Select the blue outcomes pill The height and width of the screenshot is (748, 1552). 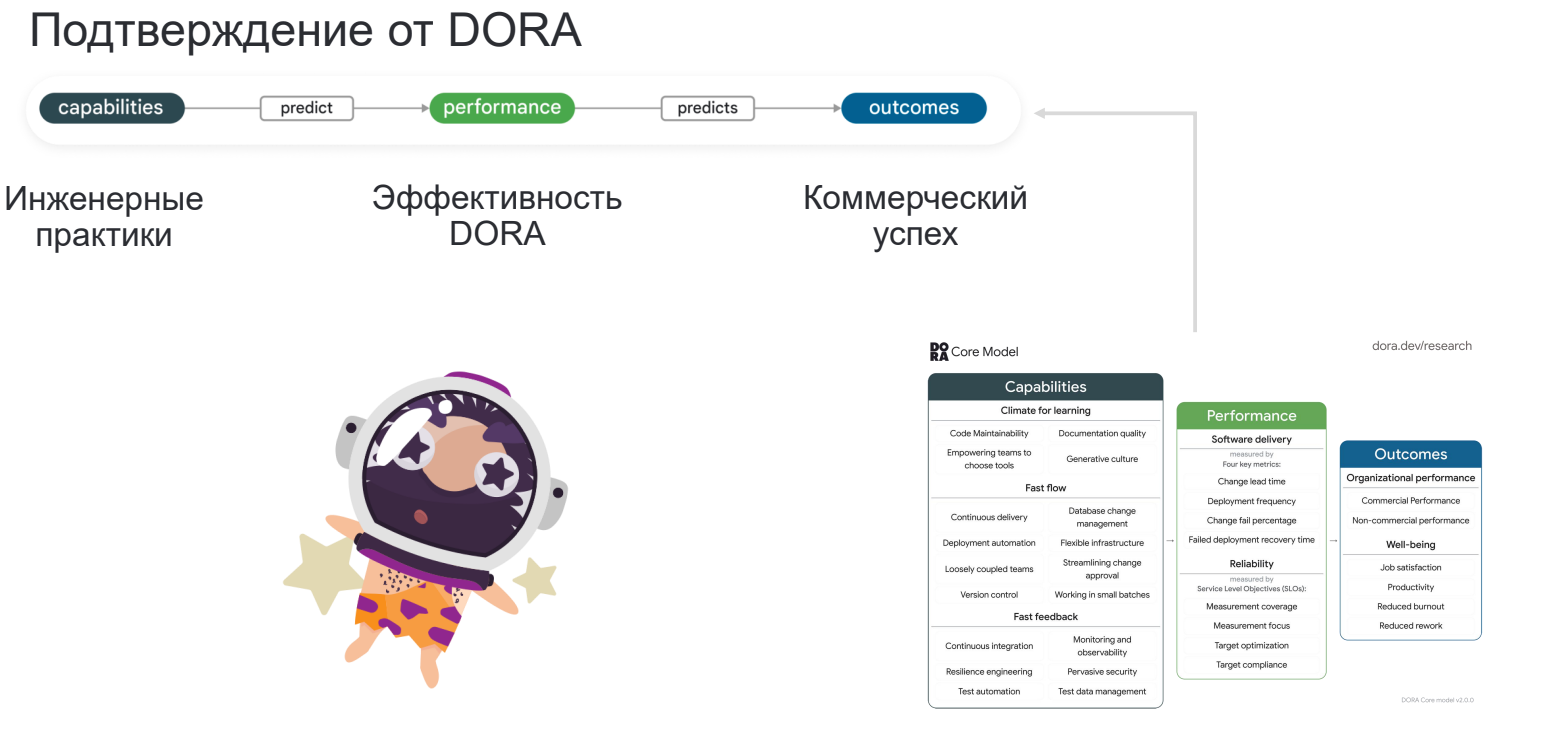click(913, 108)
